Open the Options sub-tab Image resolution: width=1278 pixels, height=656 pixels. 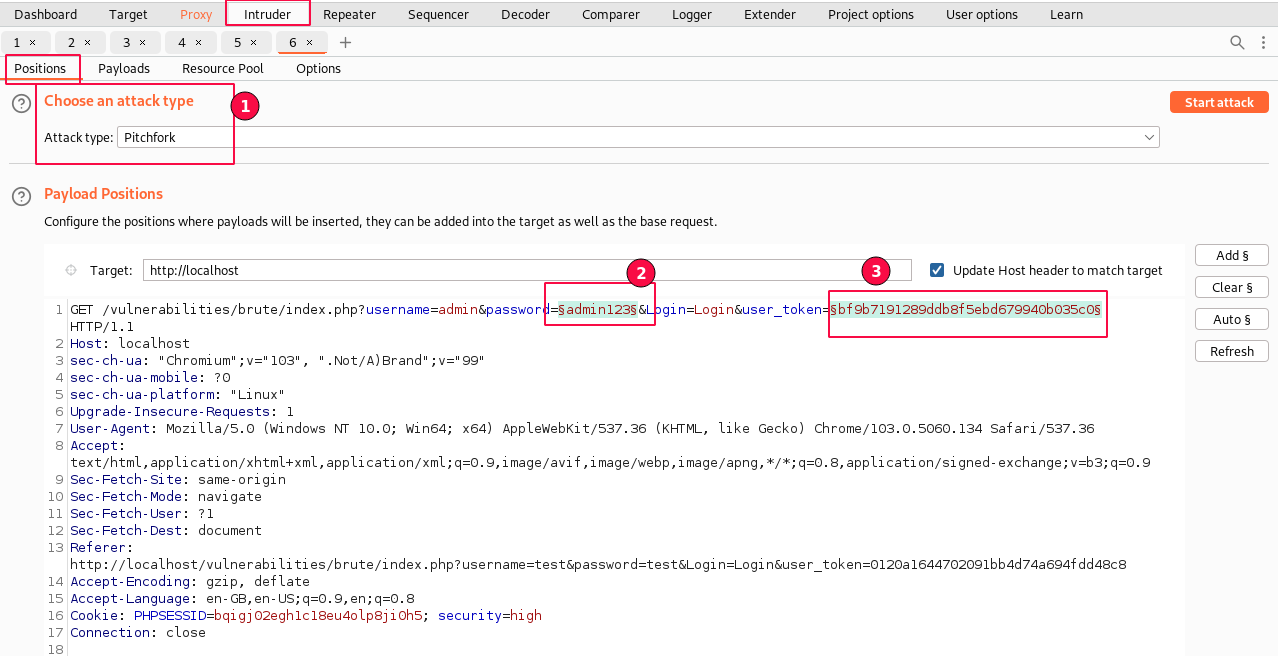(x=318, y=68)
